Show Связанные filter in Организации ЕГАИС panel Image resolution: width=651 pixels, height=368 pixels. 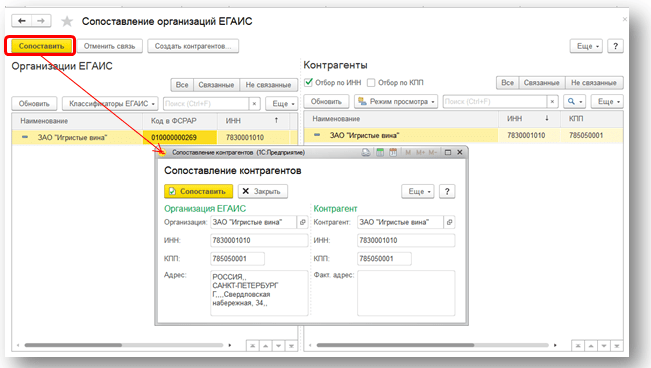(x=216, y=85)
